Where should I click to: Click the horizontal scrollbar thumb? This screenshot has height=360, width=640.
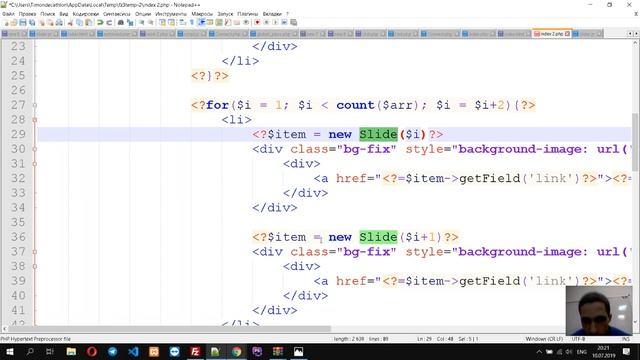click(170, 329)
